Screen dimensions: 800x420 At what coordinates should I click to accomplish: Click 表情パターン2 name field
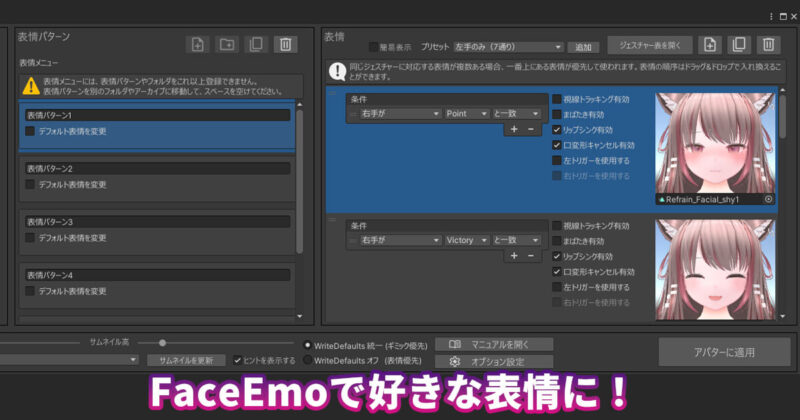[x=158, y=168]
